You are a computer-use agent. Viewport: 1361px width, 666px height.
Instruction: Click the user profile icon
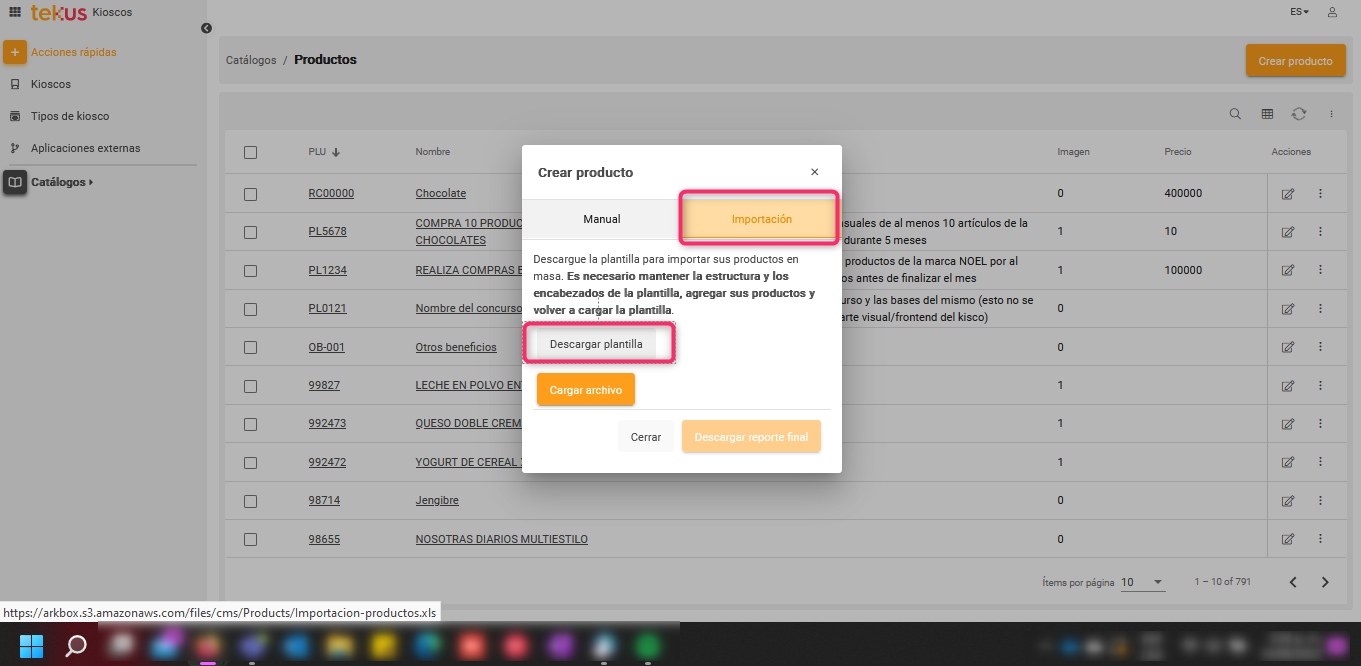(x=1332, y=12)
